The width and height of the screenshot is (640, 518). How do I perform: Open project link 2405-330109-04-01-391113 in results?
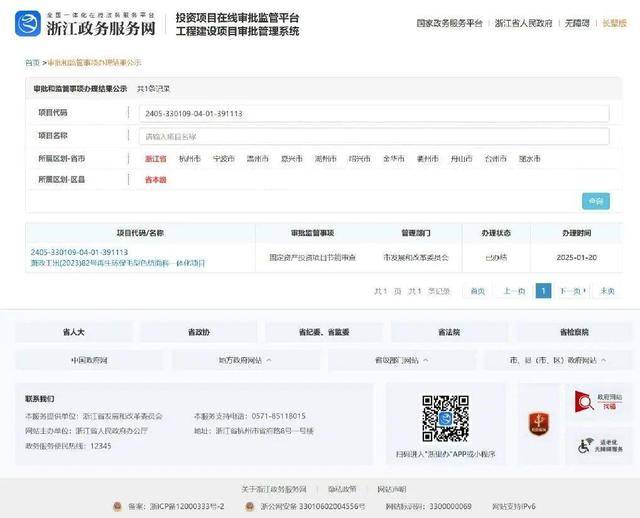click(x=79, y=252)
